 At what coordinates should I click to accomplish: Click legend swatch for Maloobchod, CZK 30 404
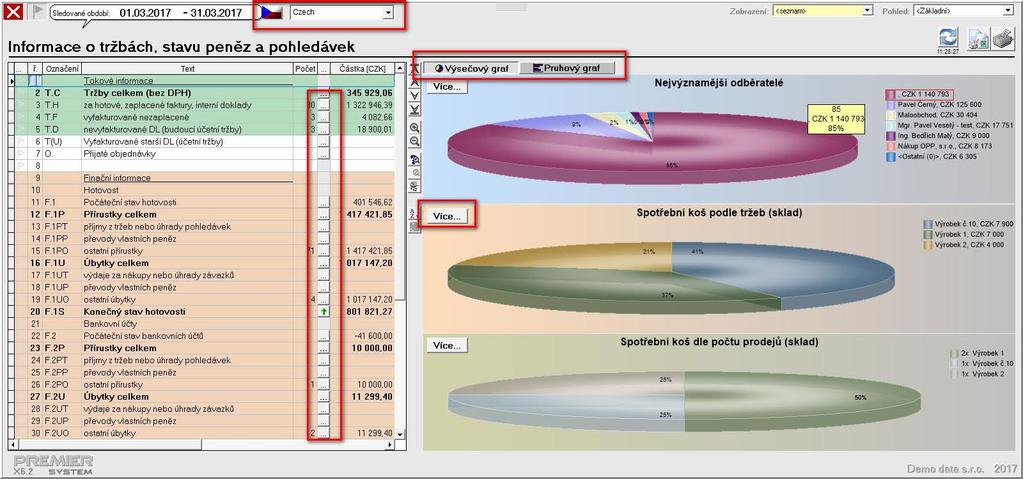click(890, 115)
